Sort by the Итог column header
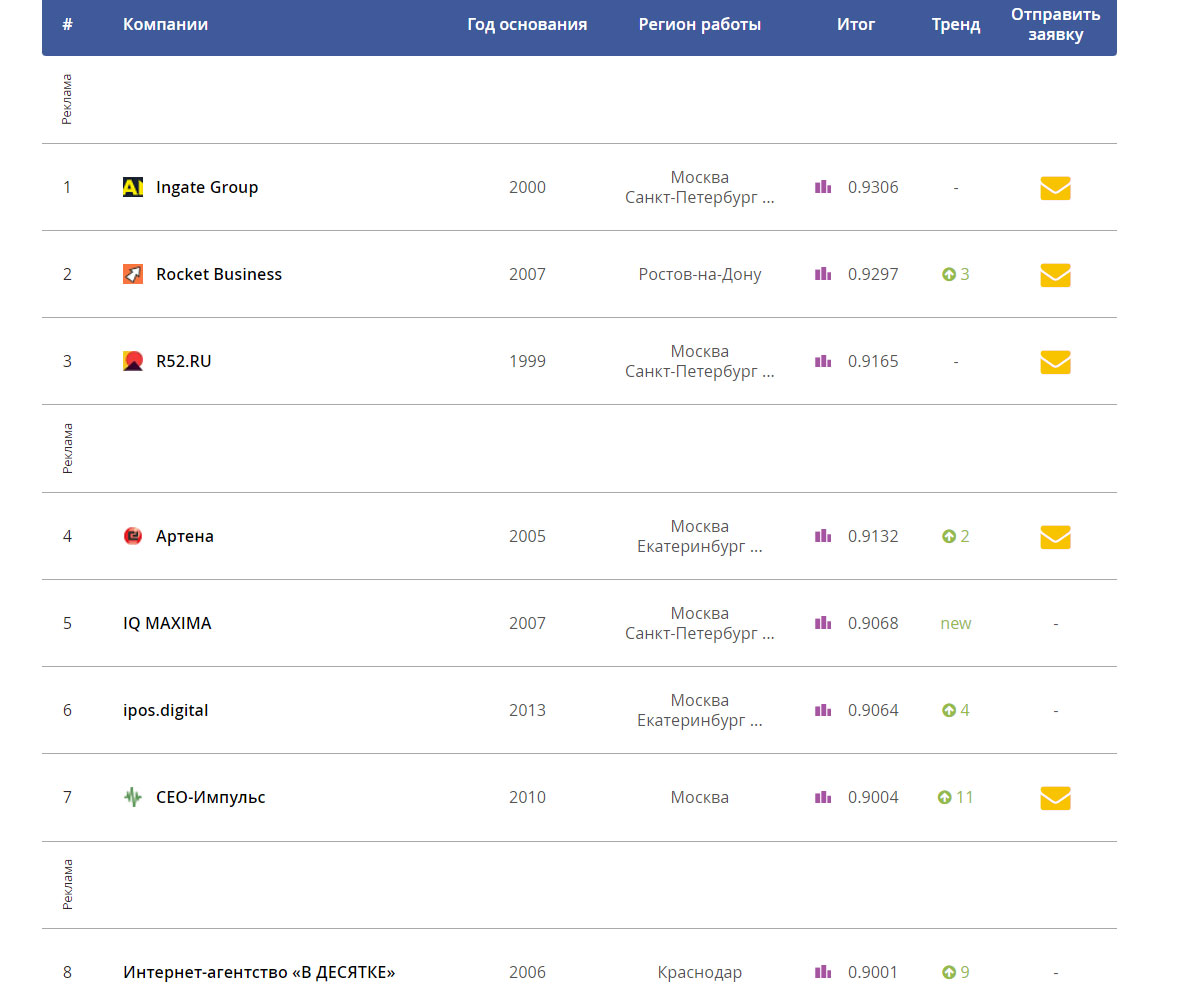Screen dimensions: 1179x1008 coord(856,24)
